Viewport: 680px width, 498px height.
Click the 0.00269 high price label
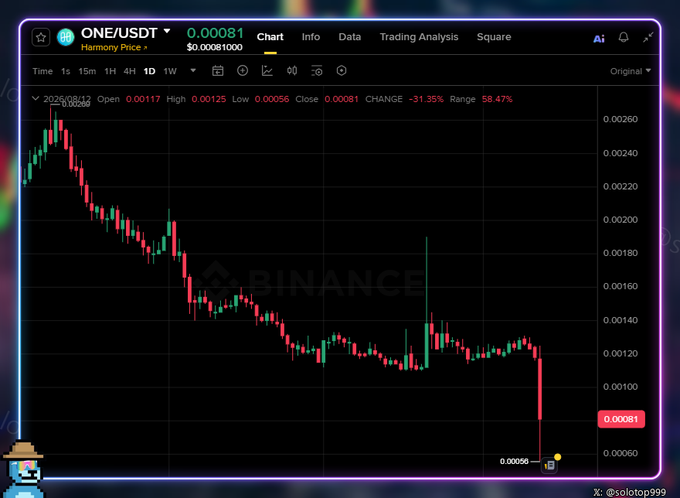76,105
